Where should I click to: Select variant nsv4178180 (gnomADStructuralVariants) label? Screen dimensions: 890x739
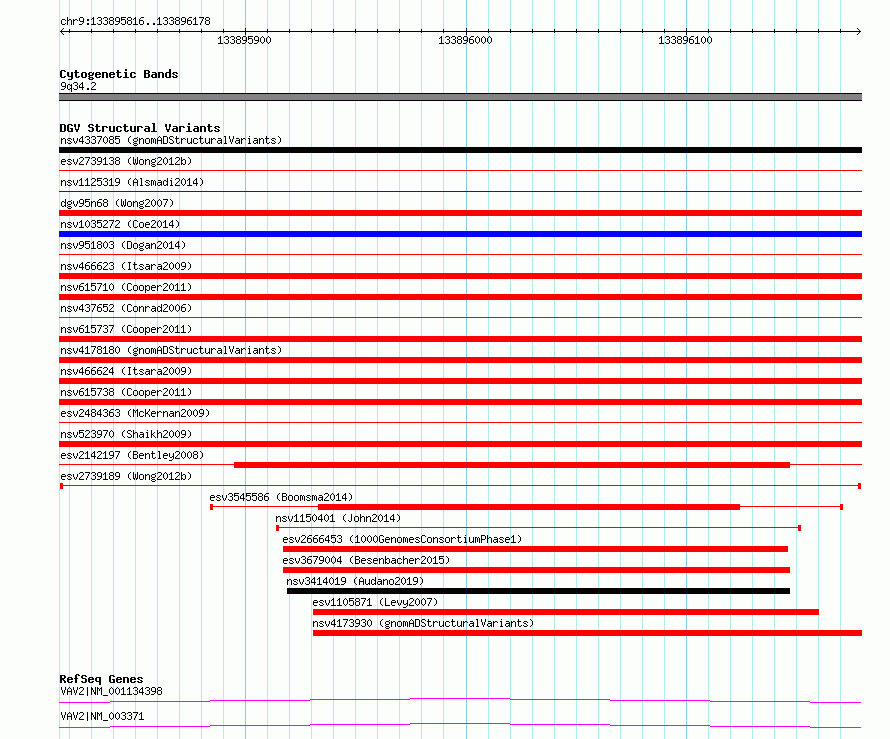pos(171,350)
